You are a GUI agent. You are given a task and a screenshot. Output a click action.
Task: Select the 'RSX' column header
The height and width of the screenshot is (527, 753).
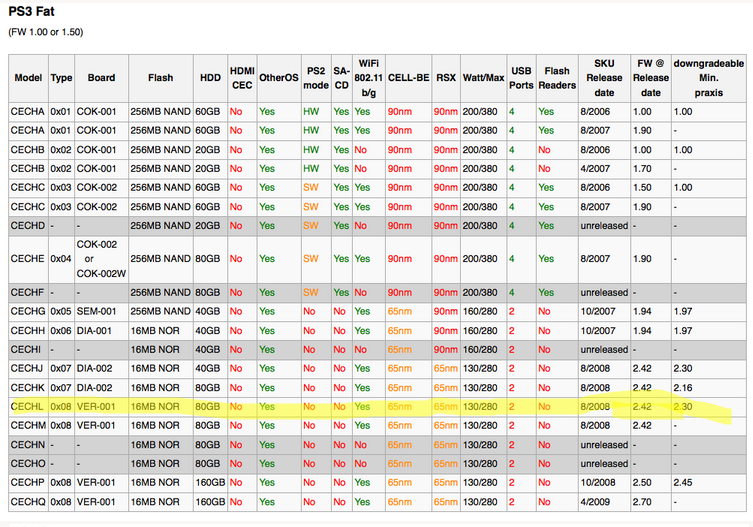[446, 78]
